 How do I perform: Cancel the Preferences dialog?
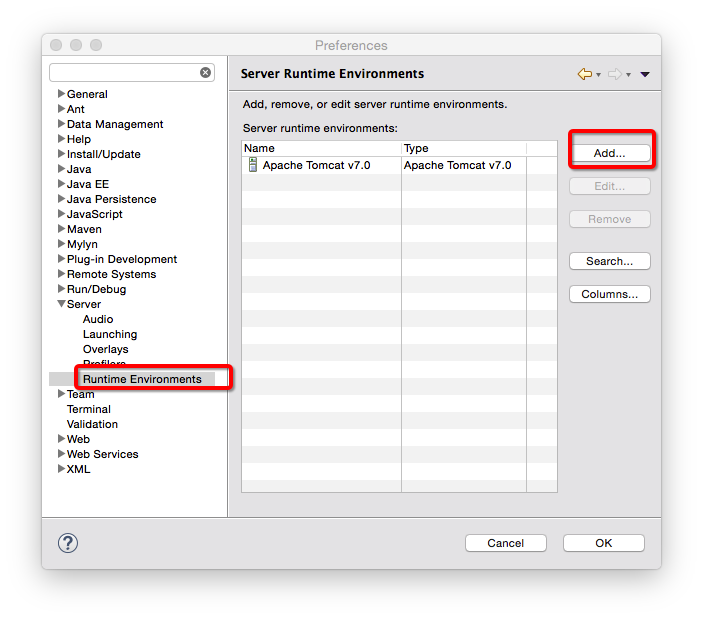[506, 543]
